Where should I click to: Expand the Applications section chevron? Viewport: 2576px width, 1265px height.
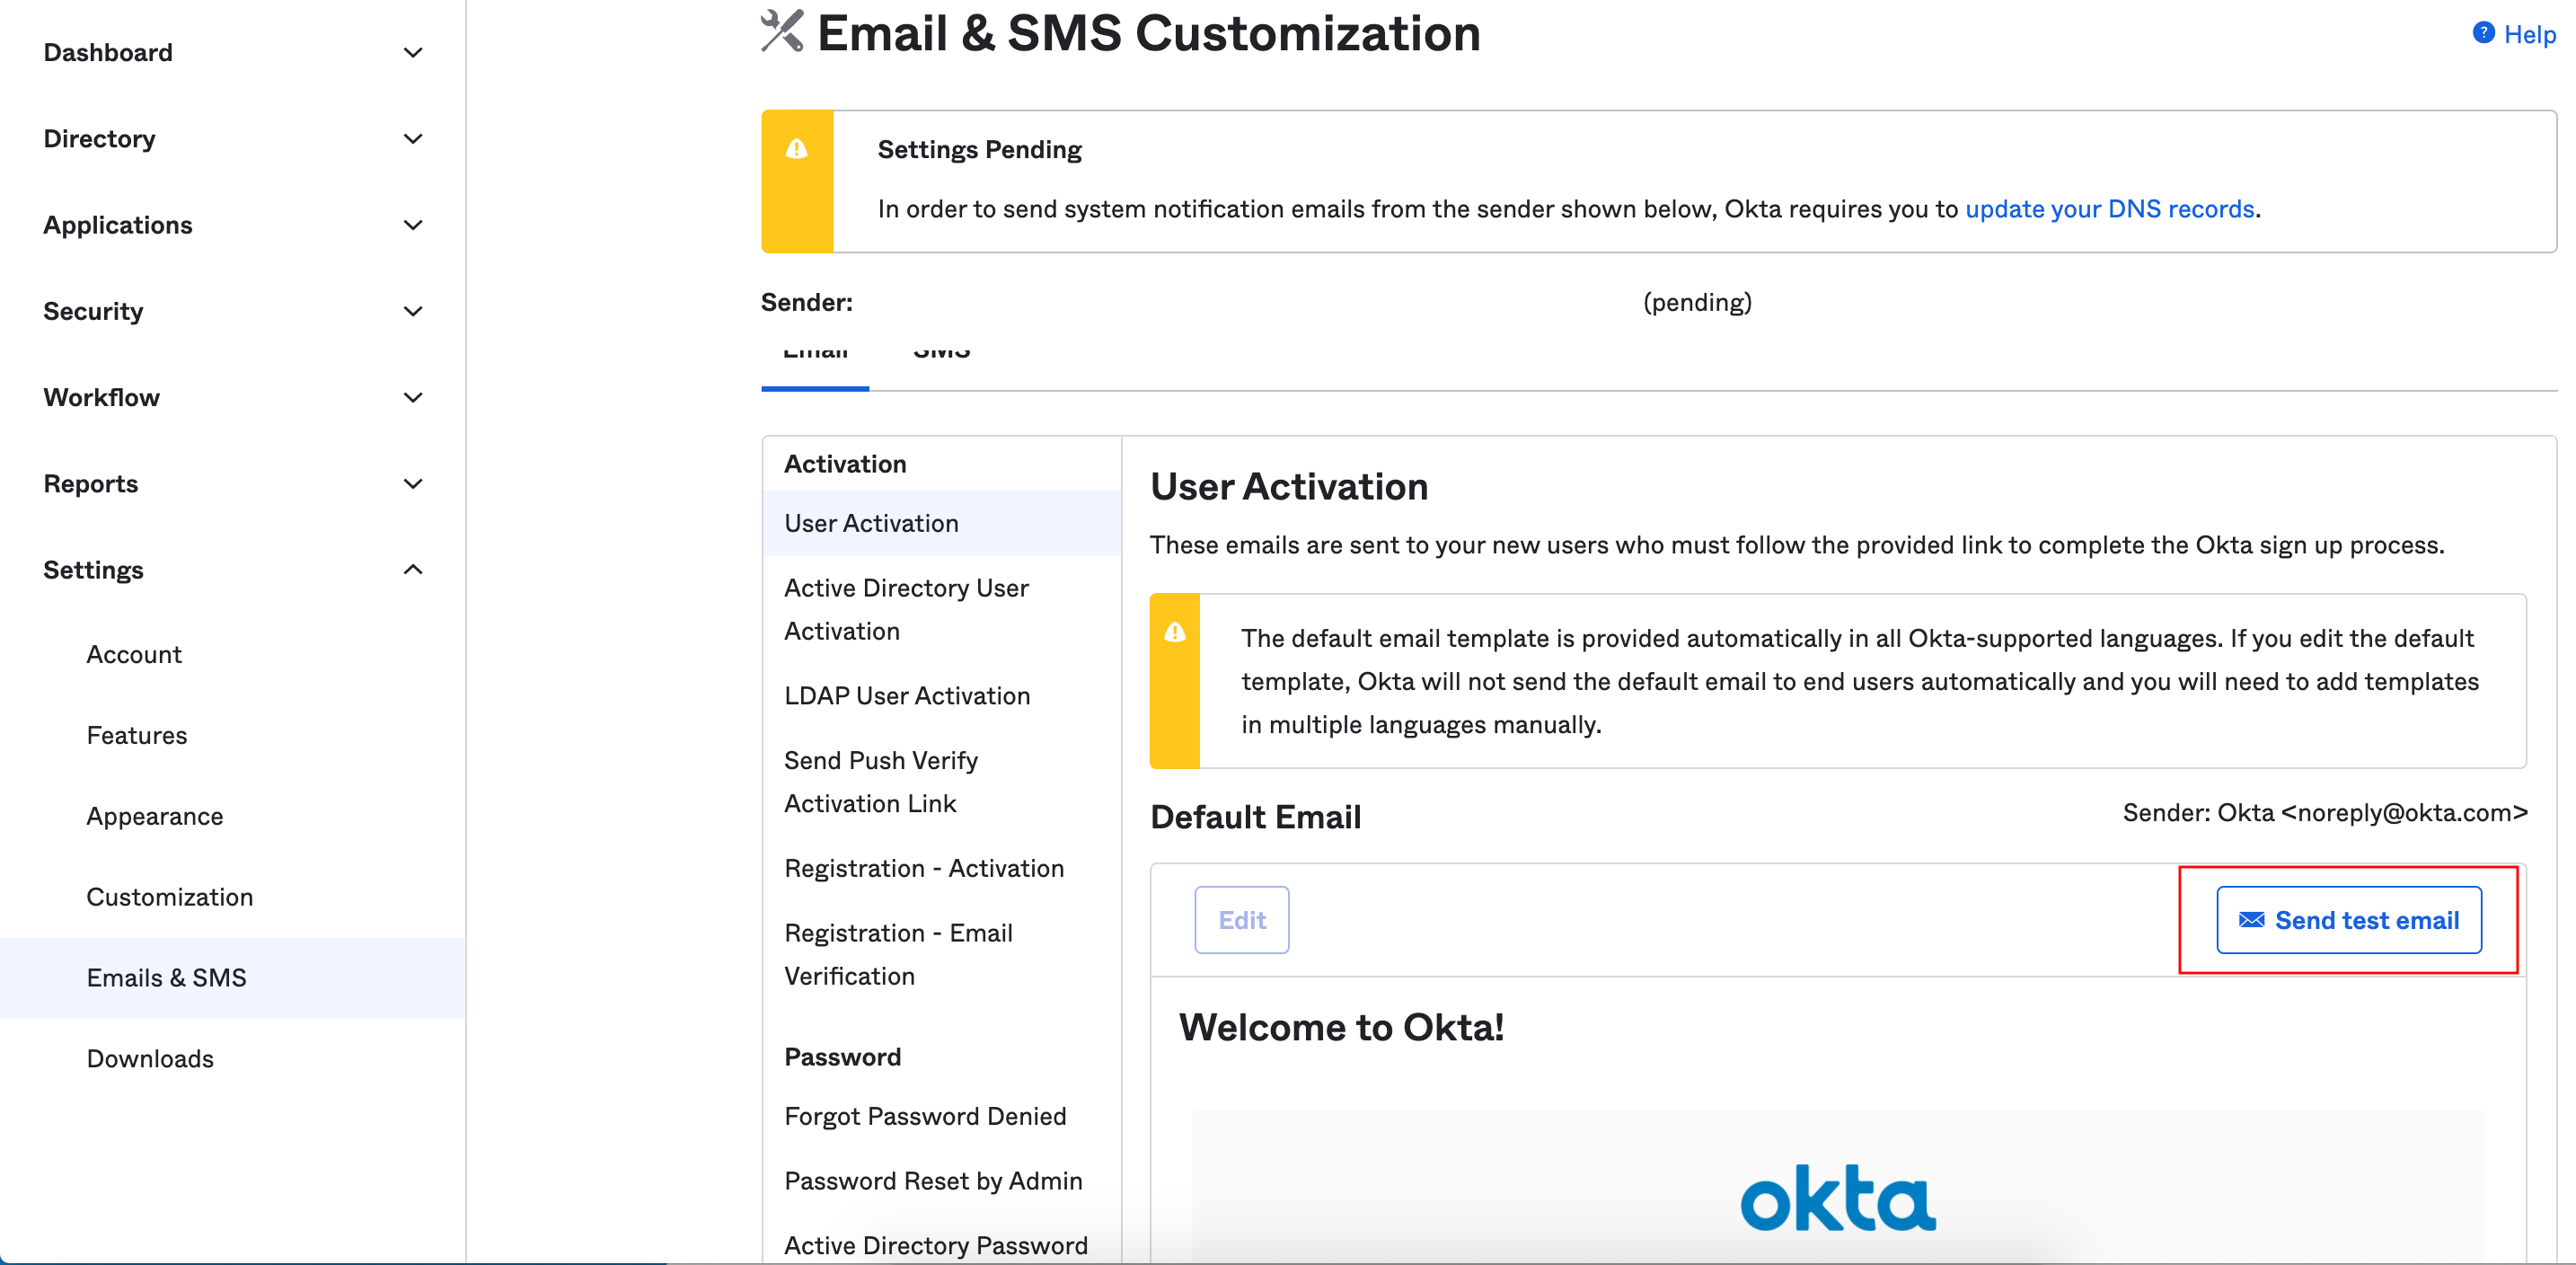[413, 225]
